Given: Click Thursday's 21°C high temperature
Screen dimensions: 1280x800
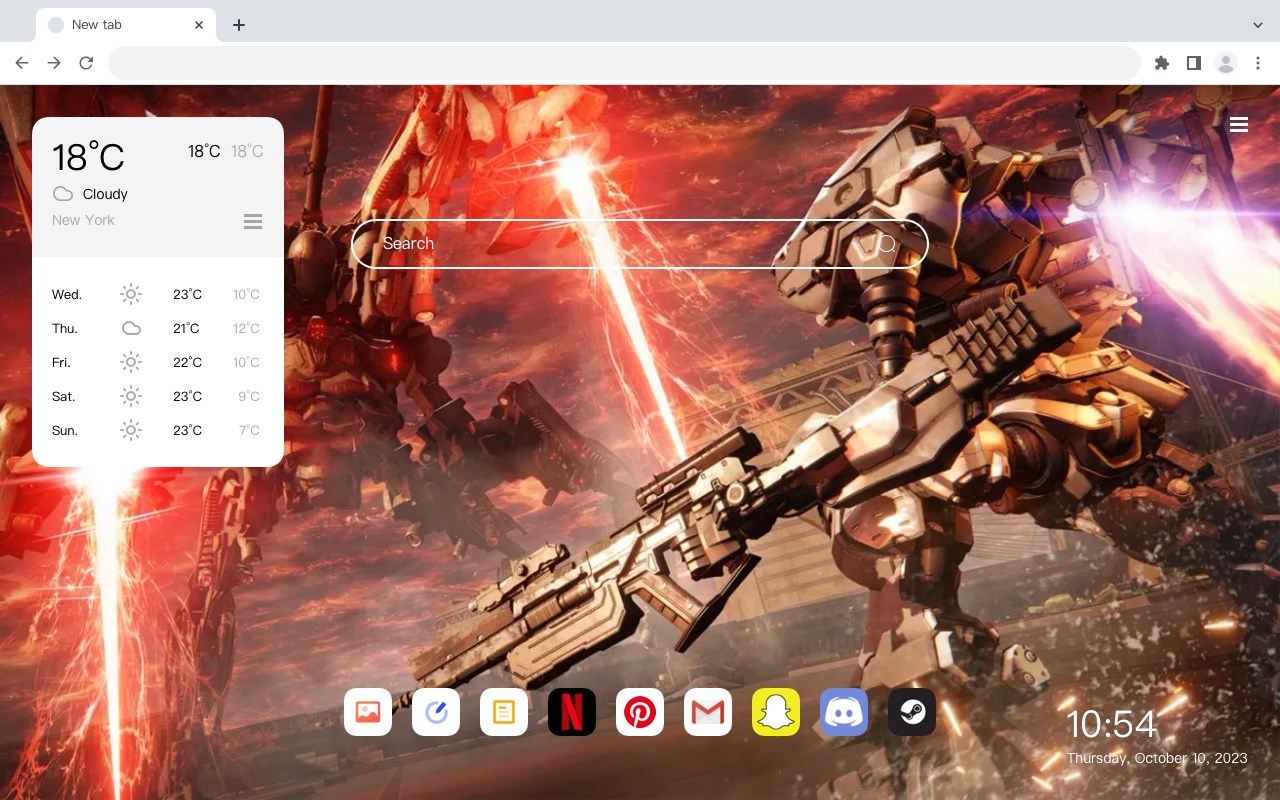Looking at the screenshot, I should coord(186,329).
